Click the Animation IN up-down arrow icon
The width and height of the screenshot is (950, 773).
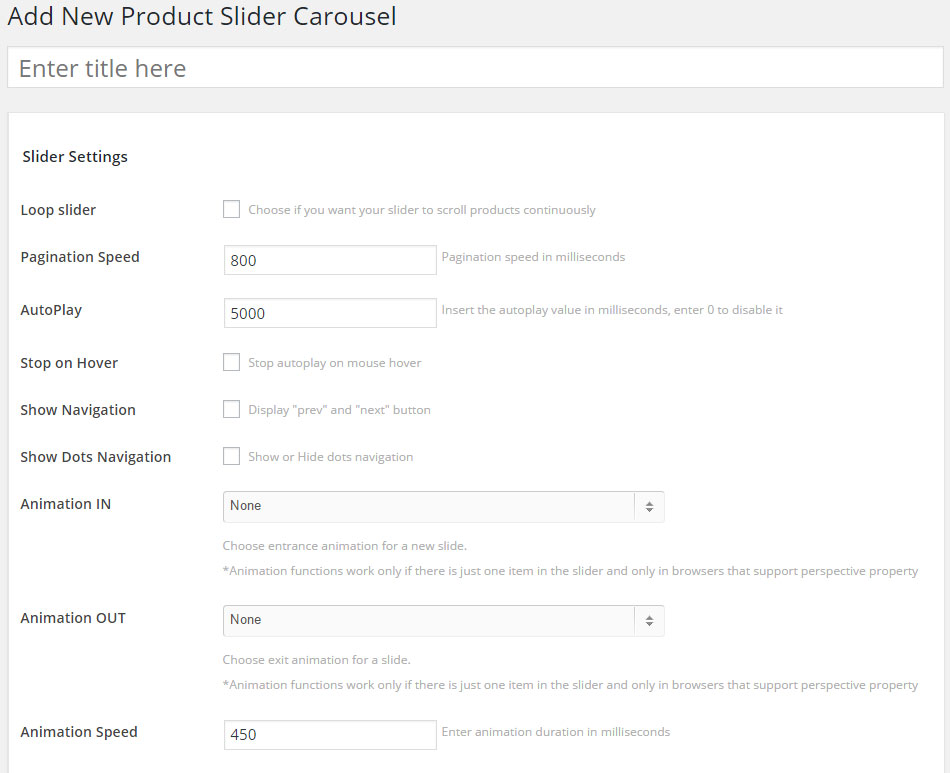pyautogui.click(x=649, y=507)
